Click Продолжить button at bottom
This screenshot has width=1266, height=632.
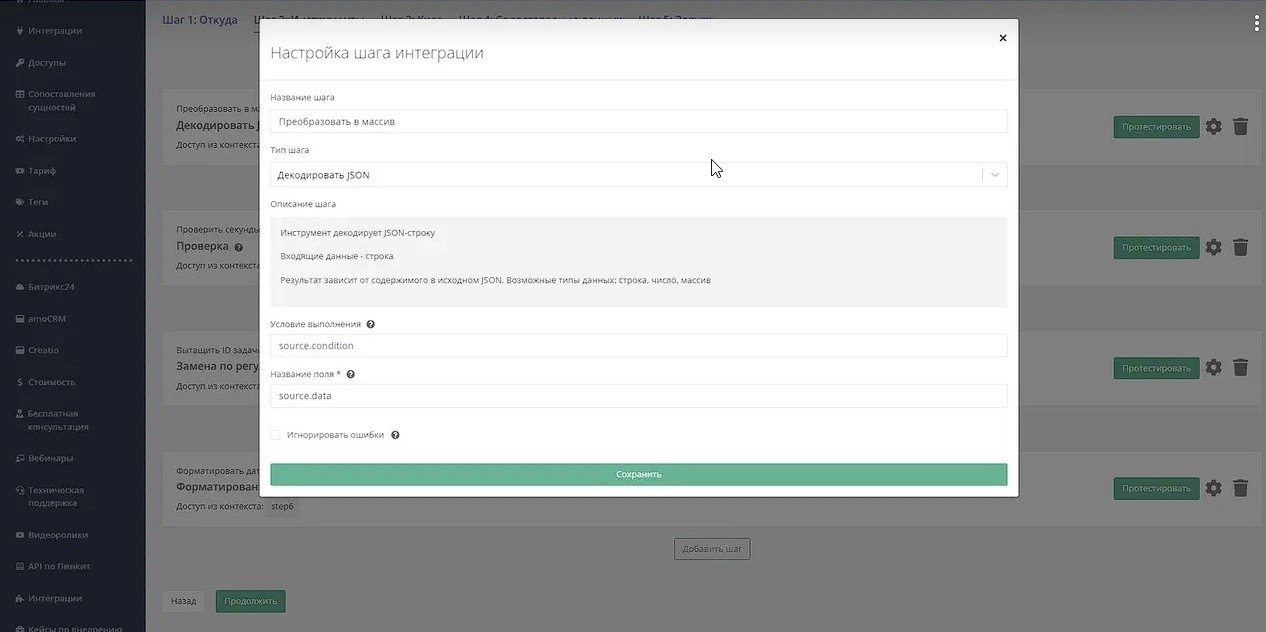click(250, 601)
